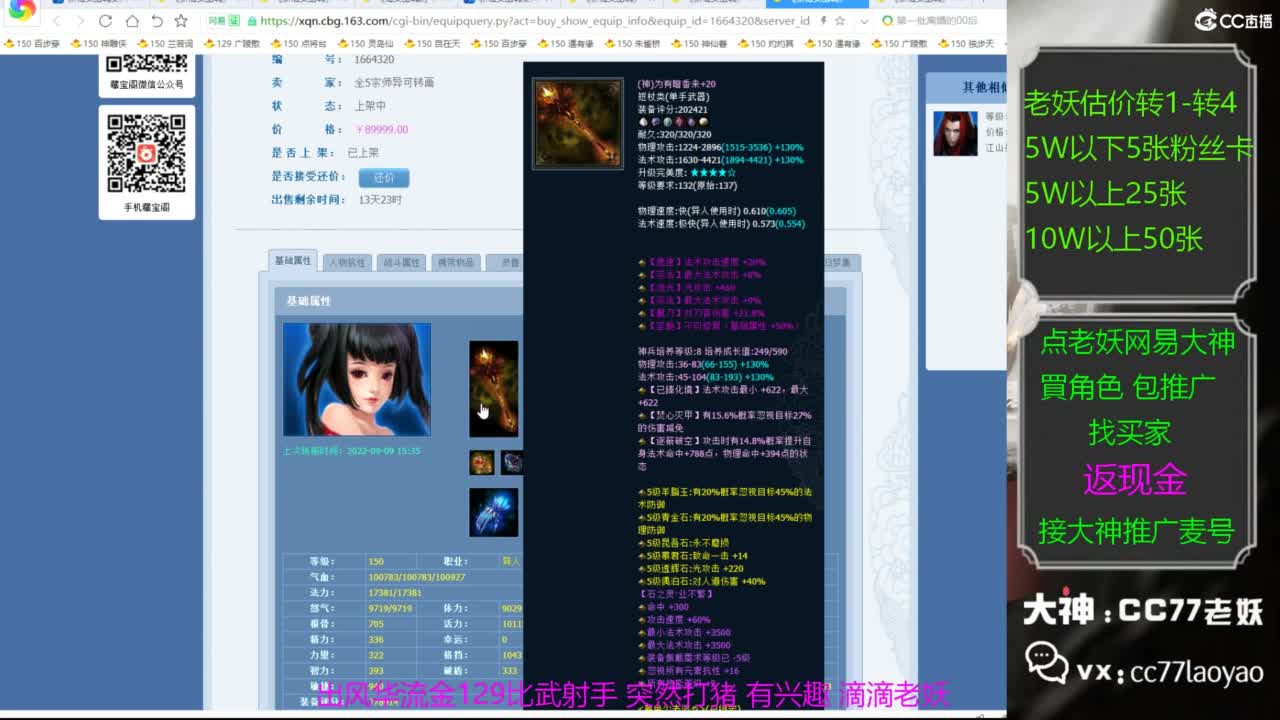The image size is (1280, 720).
Task: Click the status text 上架中
Action: pyautogui.click(x=370, y=106)
